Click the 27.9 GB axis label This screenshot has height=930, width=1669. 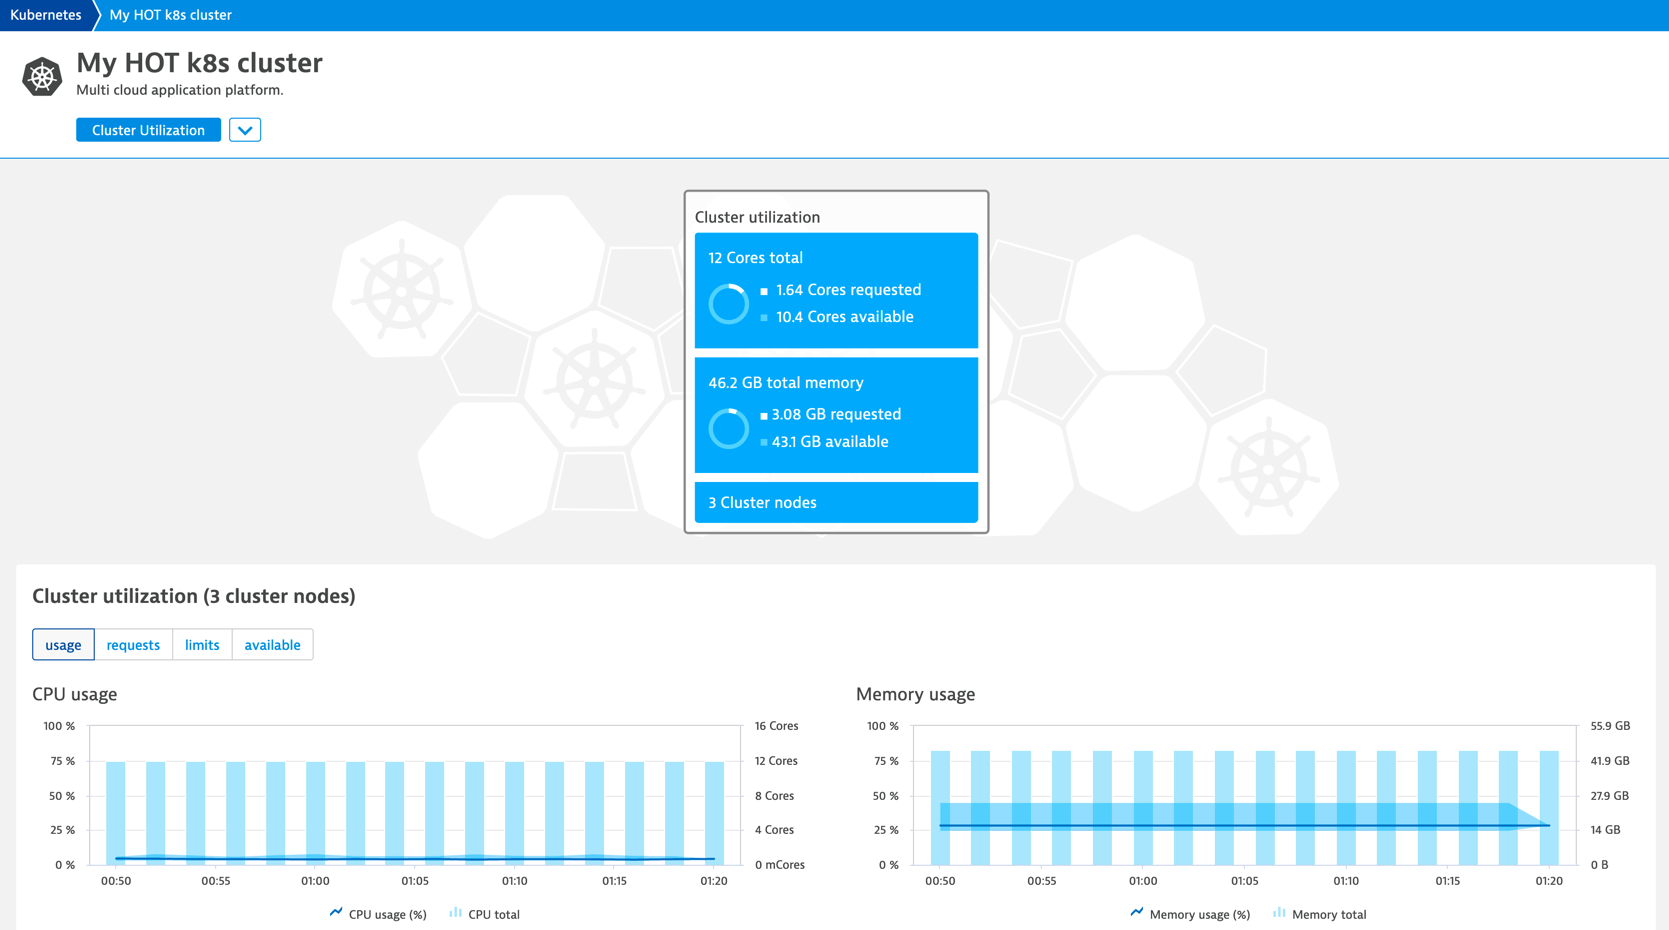[1610, 796]
